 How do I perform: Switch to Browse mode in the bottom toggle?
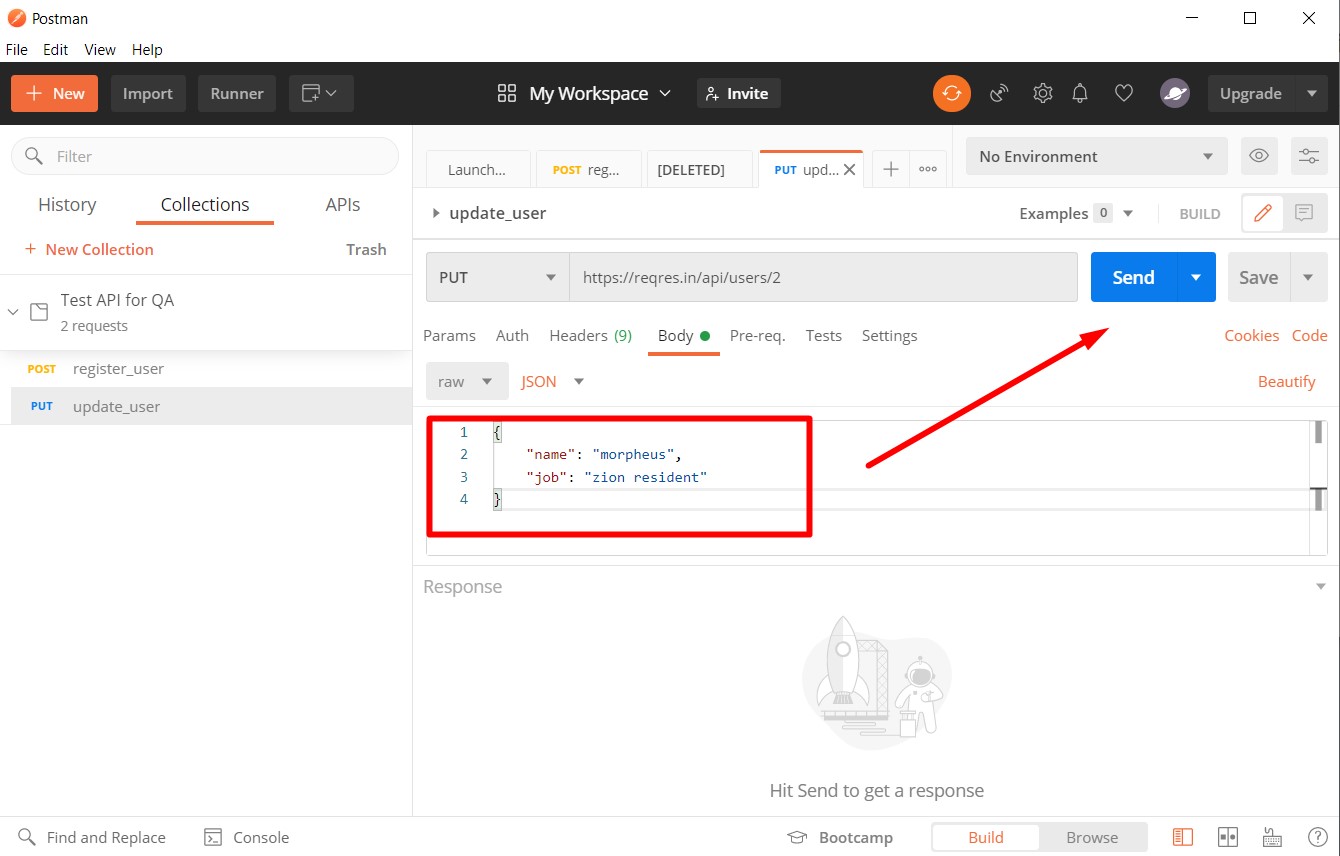(1091, 837)
